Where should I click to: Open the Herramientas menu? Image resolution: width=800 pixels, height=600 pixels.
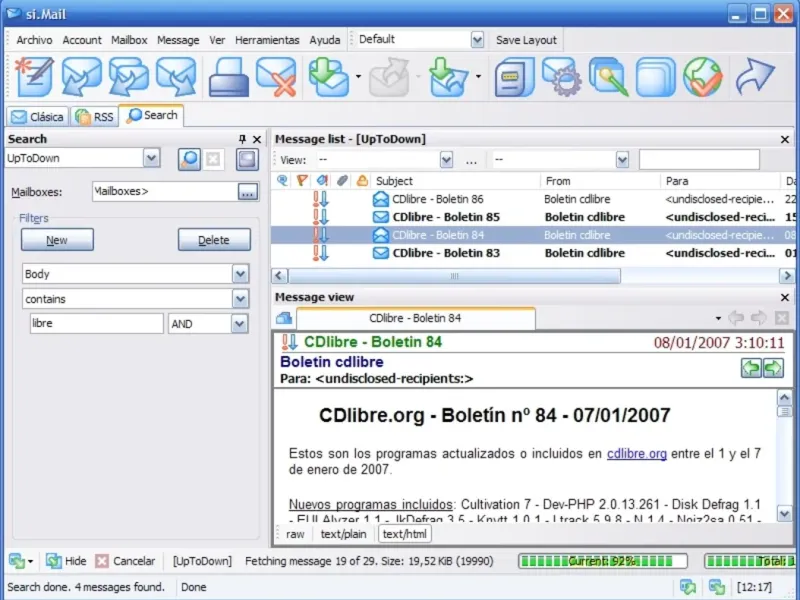tap(267, 40)
